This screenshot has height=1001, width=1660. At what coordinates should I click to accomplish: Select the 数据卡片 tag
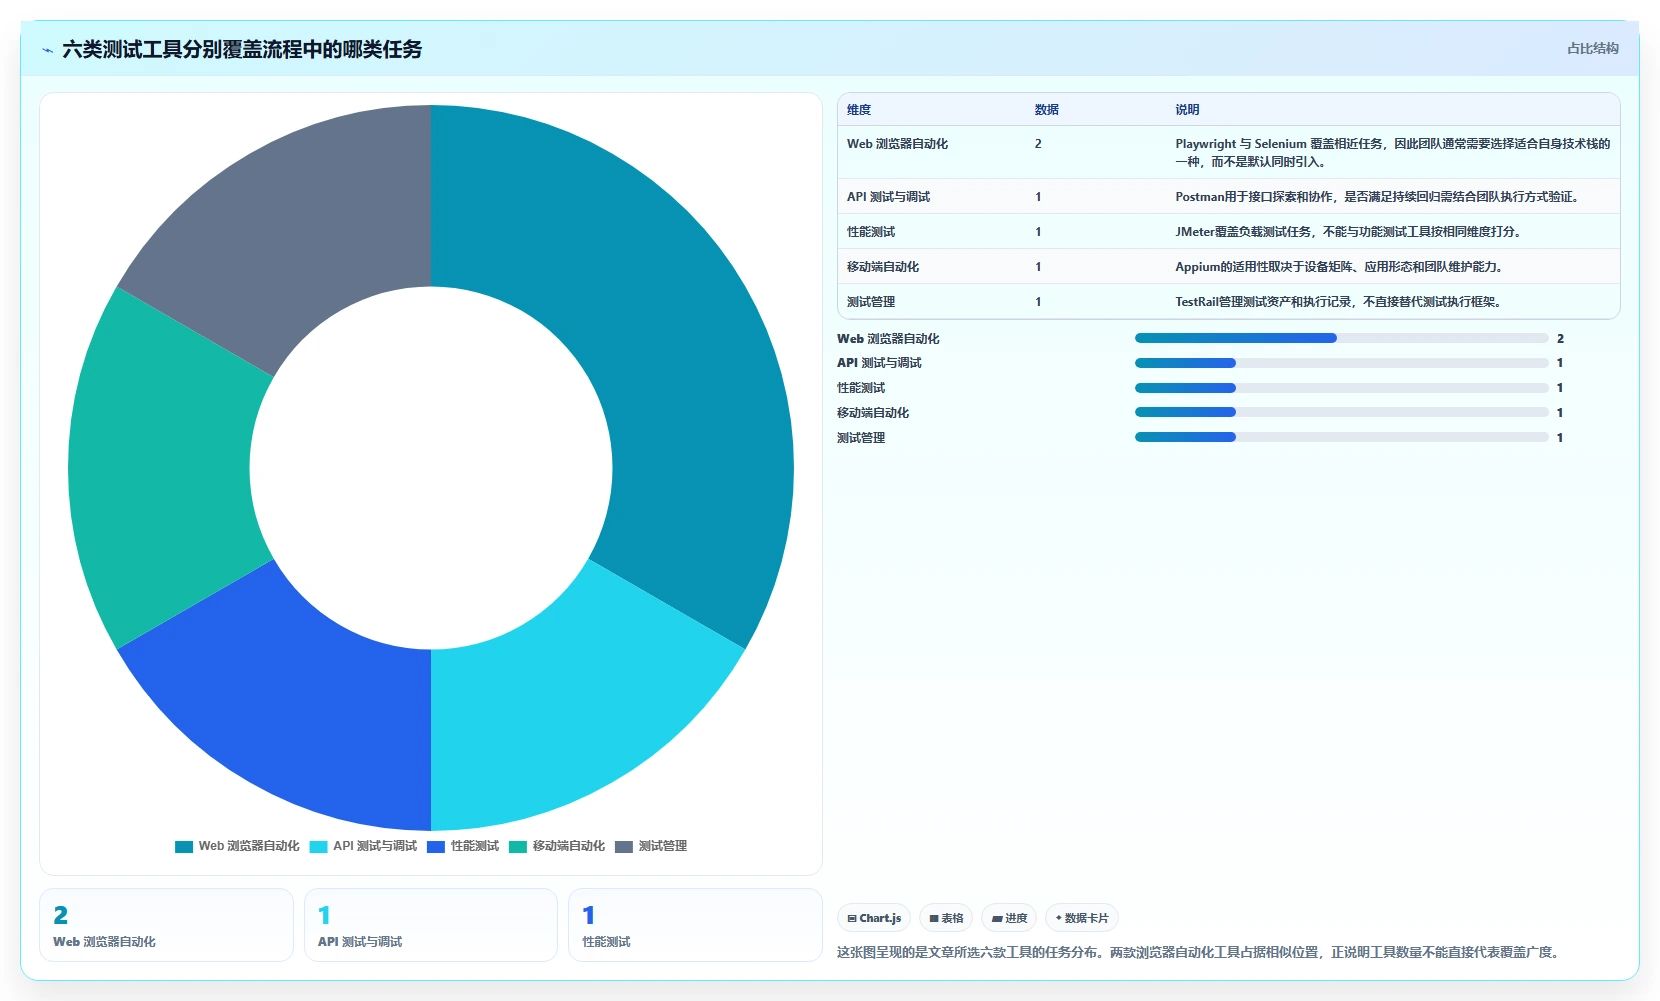(1082, 918)
